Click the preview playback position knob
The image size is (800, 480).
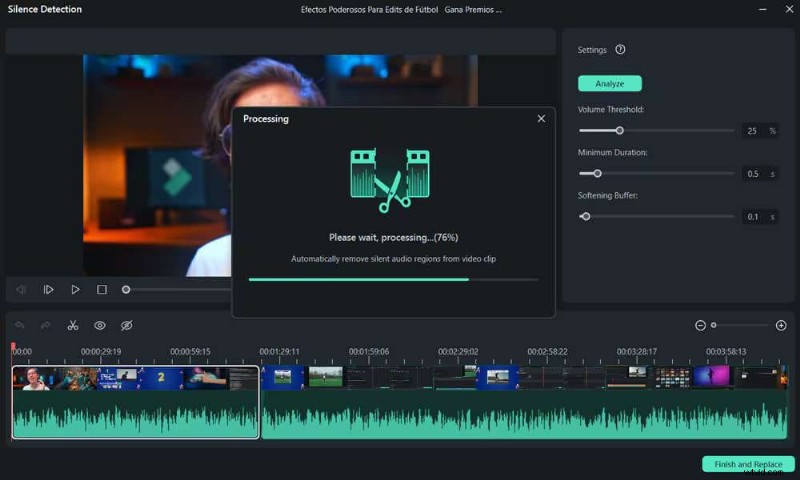(126, 290)
